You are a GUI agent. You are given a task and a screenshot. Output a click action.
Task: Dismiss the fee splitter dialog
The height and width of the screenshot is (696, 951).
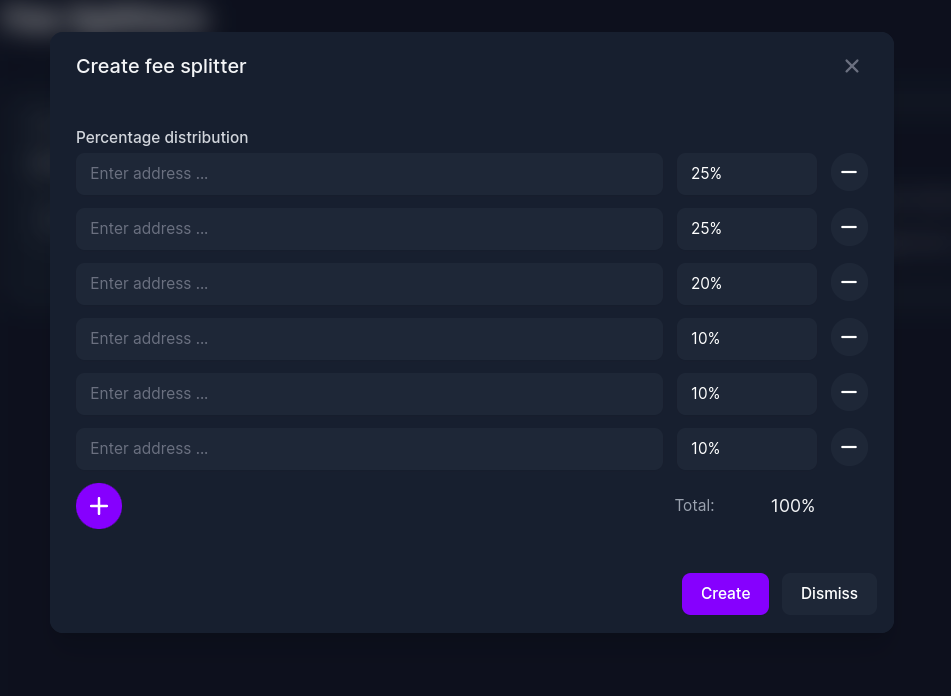point(829,594)
